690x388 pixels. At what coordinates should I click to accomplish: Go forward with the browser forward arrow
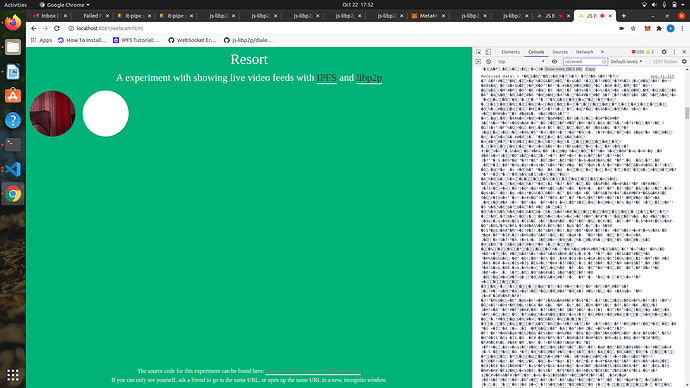[x=45, y=28]
